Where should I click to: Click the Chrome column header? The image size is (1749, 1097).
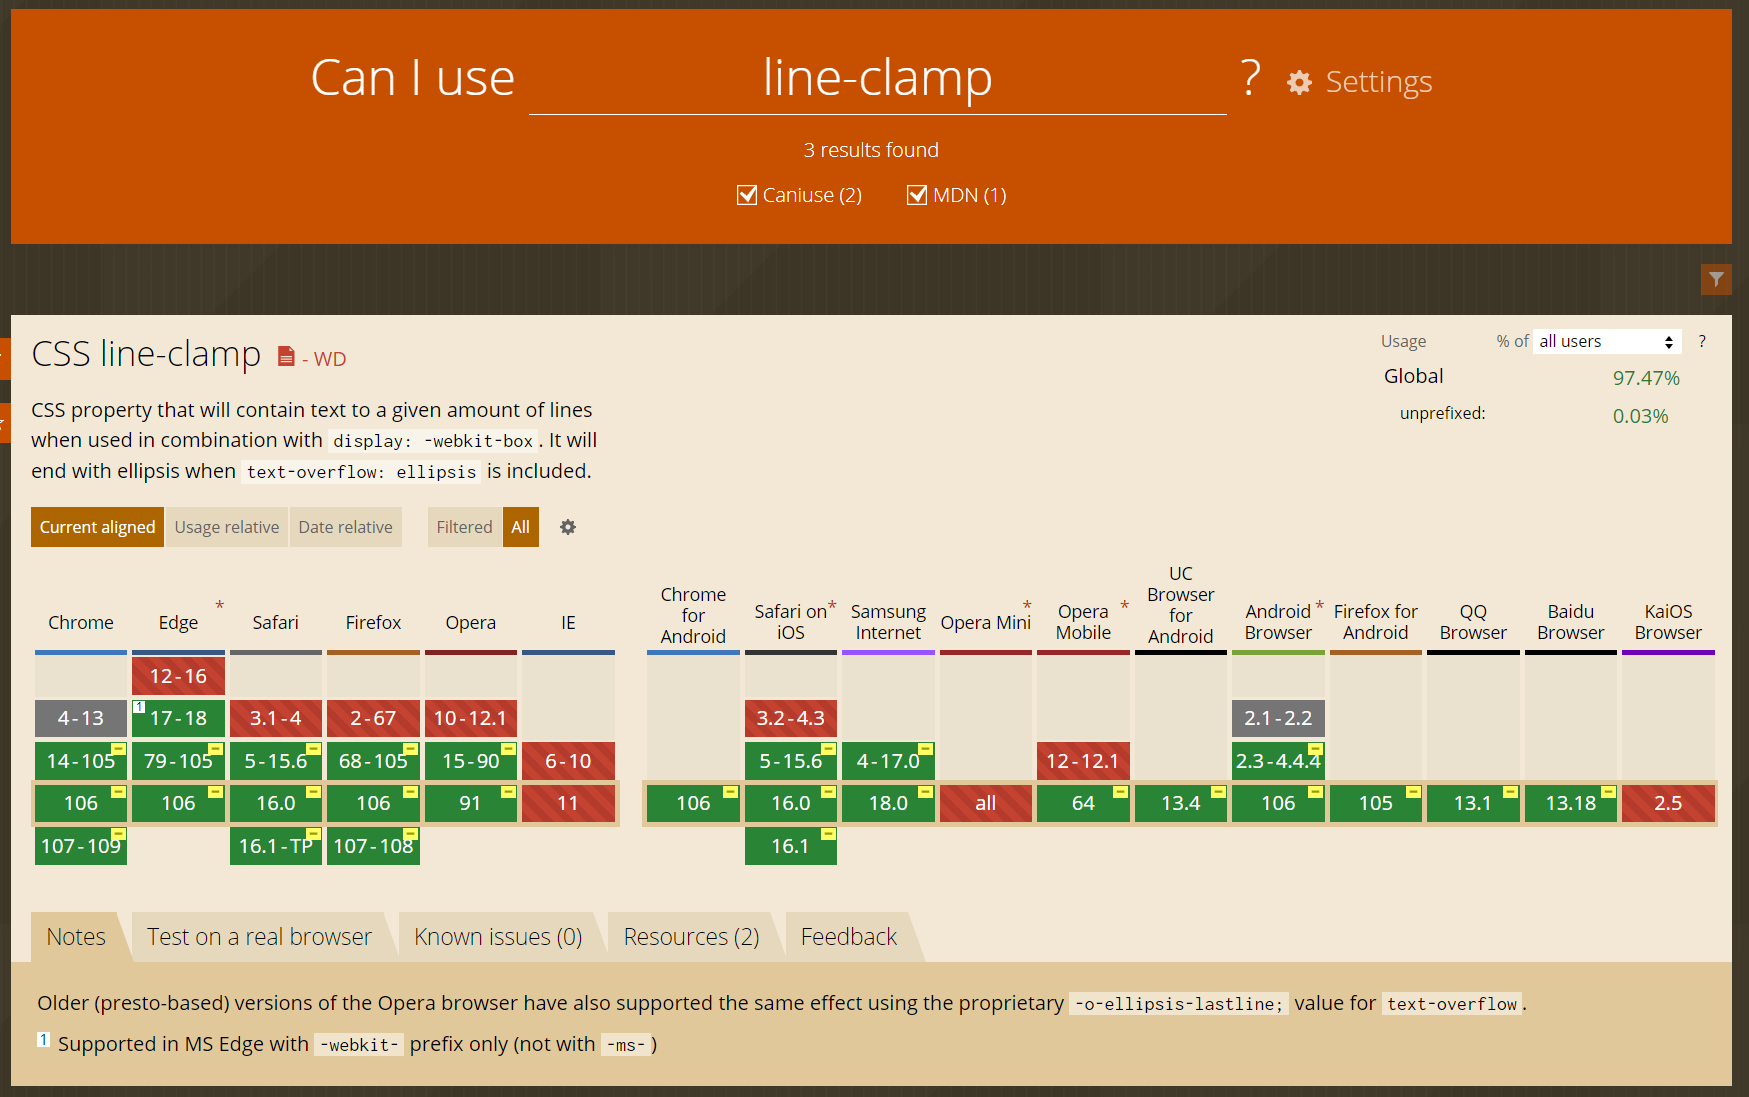point(81,622)
